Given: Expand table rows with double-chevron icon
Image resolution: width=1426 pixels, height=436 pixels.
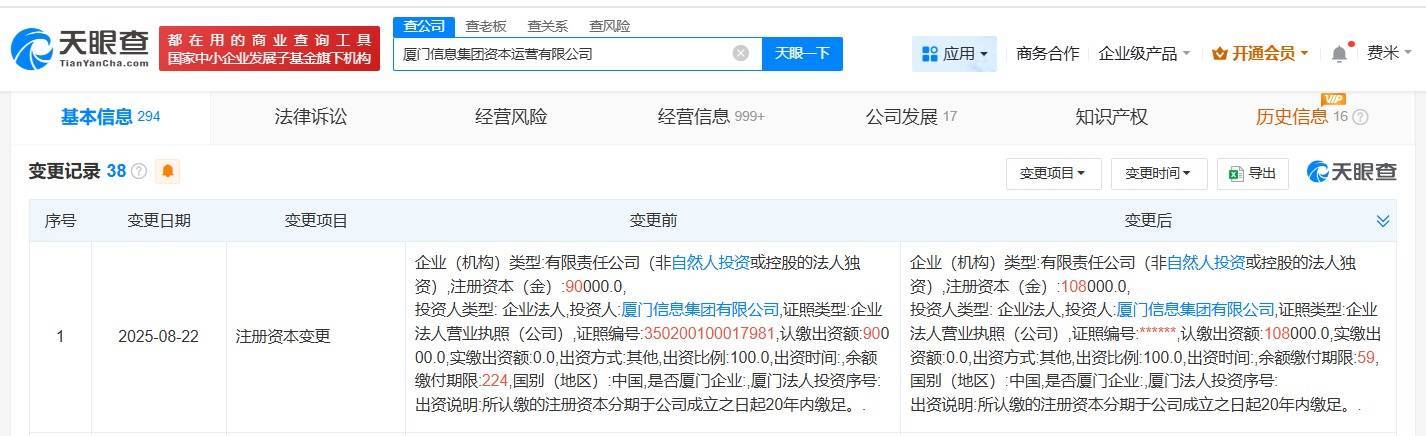Looking at the screenshot, I should coord(1383,221).
